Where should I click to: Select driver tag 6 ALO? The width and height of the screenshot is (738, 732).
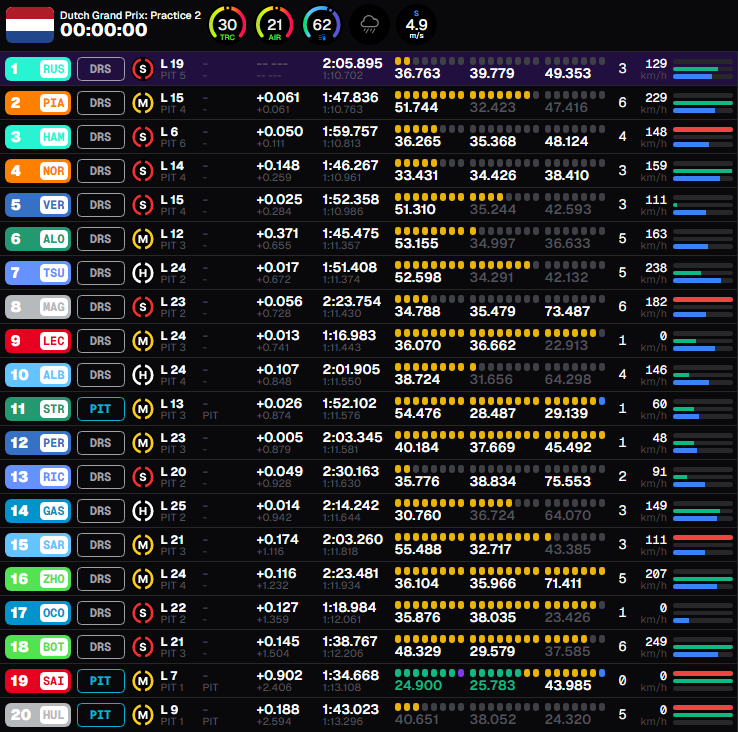point(38,239)
